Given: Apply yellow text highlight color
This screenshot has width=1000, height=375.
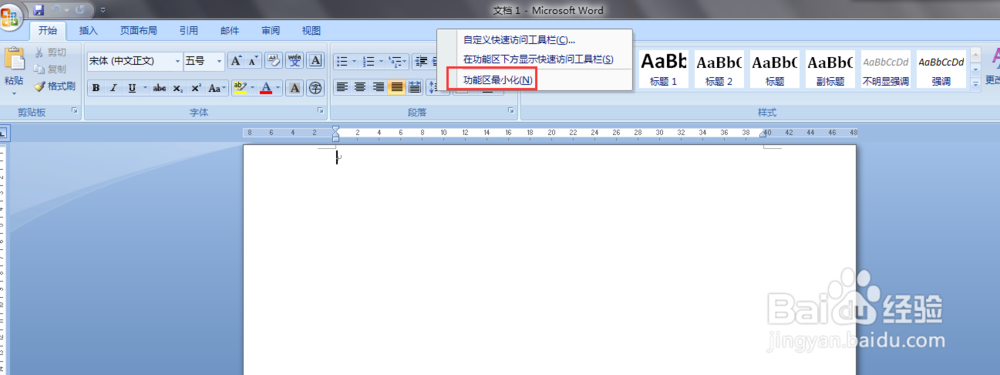Looking at the screenshot, I should point(239,88).
